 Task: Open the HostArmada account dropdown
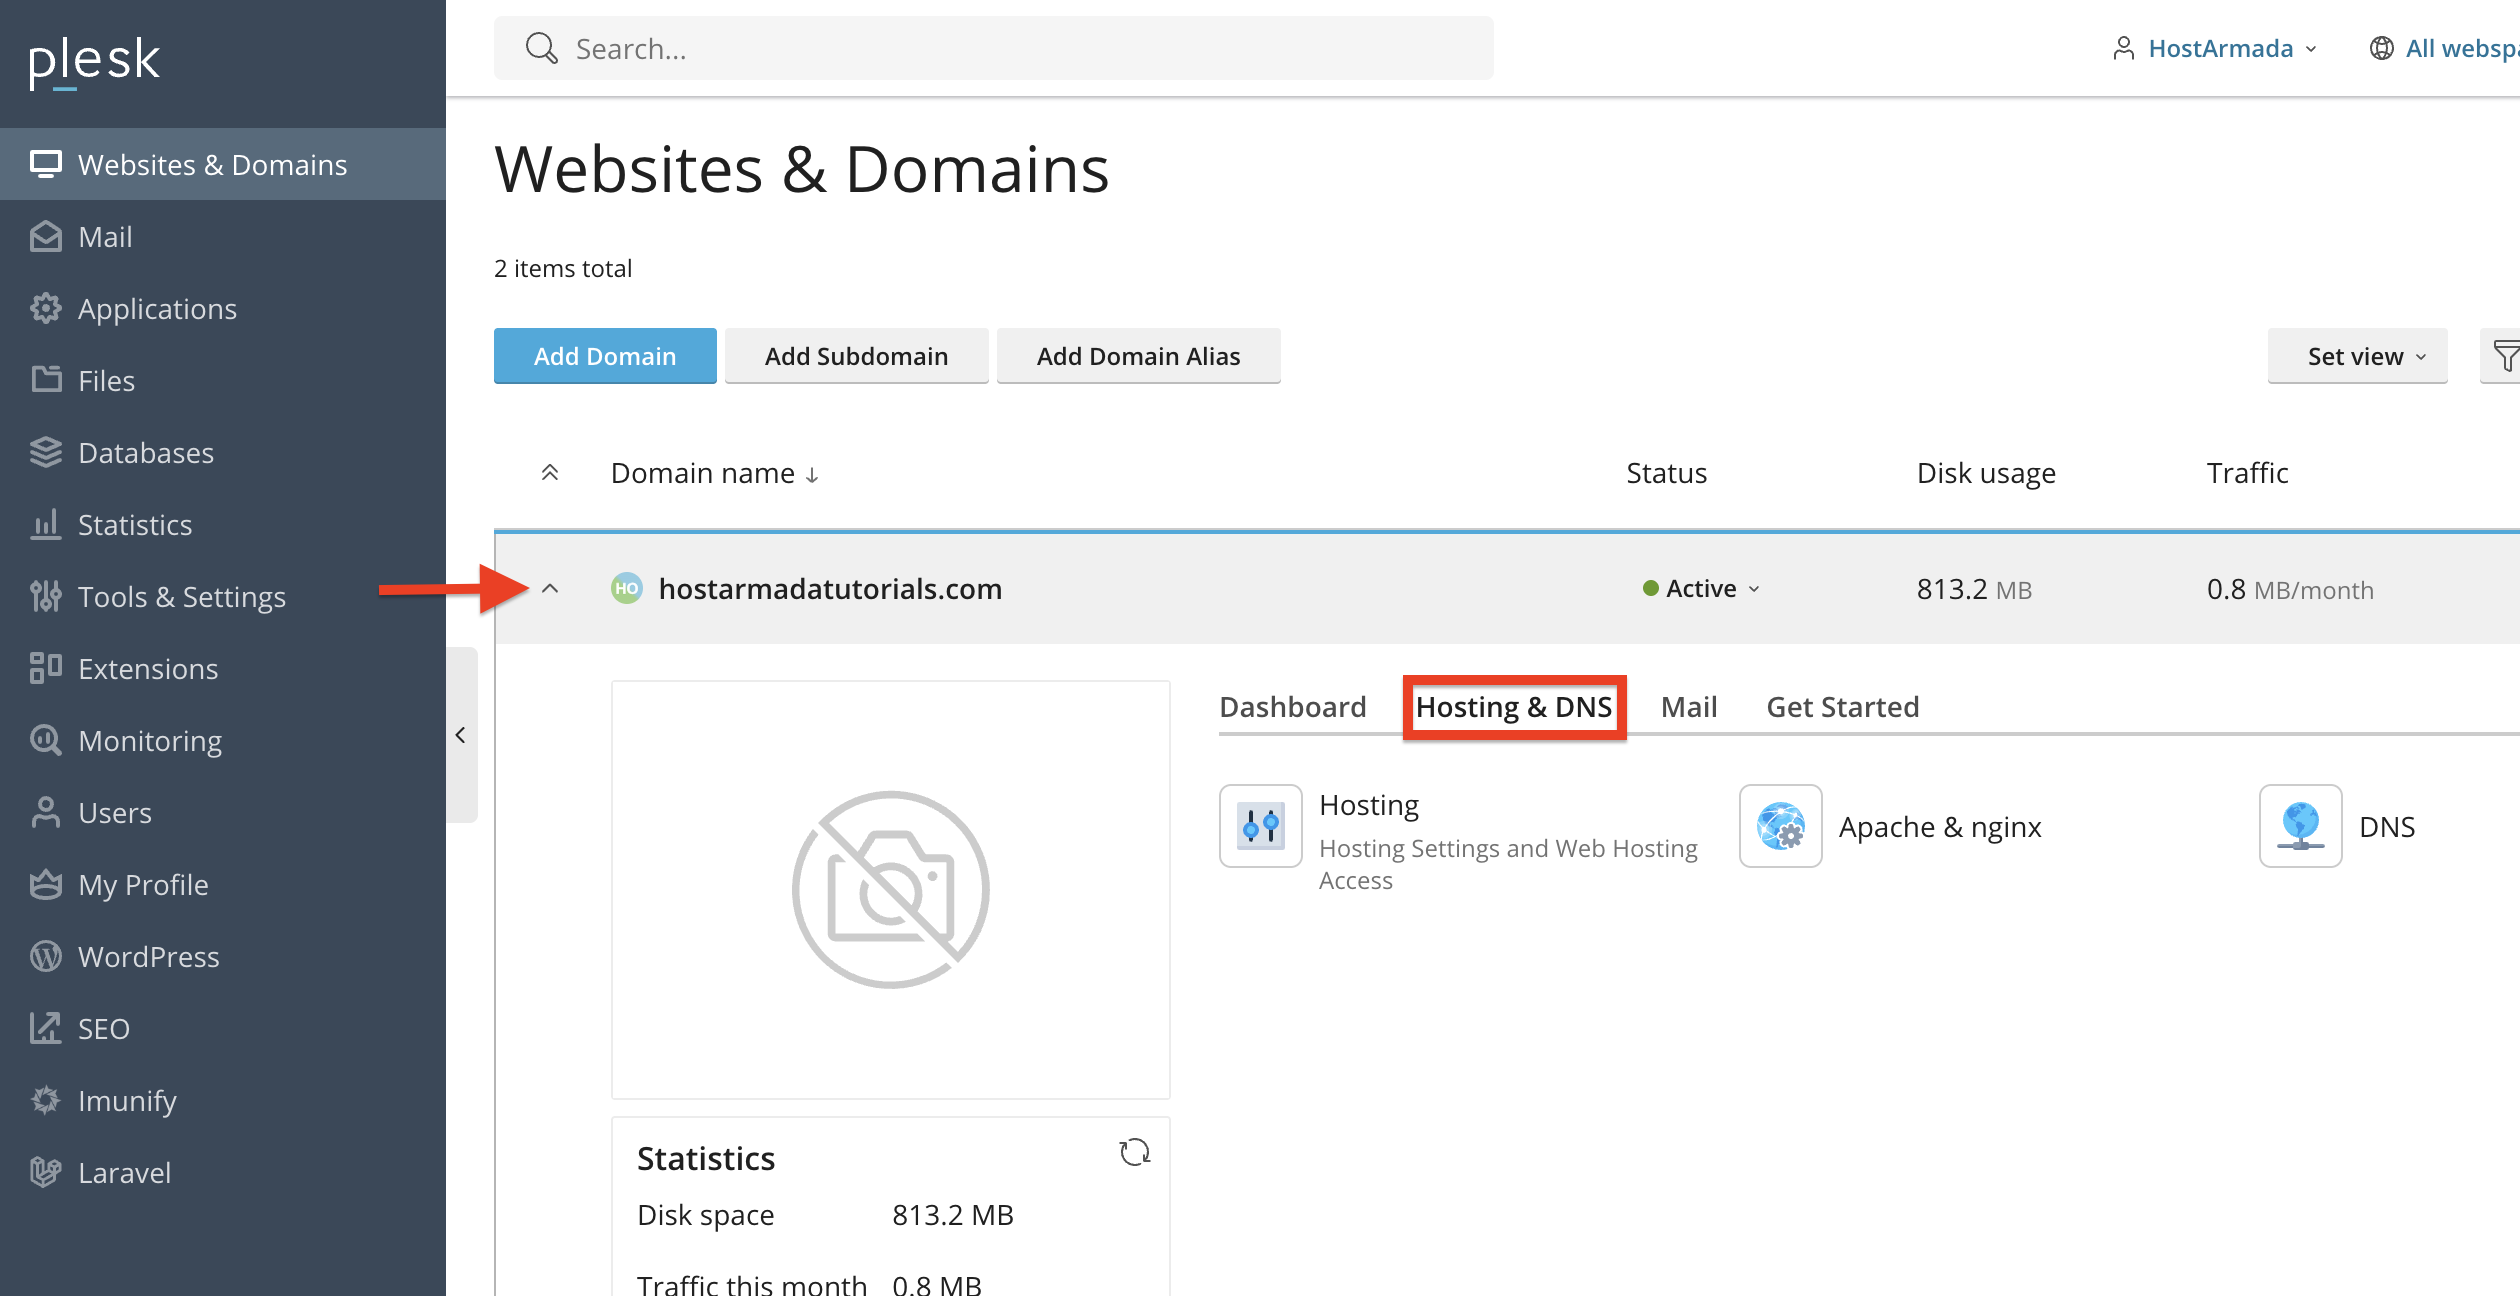pos(2215,48)
